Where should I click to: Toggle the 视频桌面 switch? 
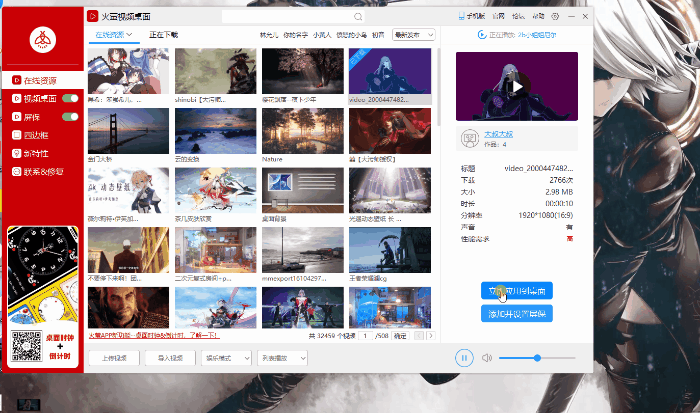coord(70,98)
